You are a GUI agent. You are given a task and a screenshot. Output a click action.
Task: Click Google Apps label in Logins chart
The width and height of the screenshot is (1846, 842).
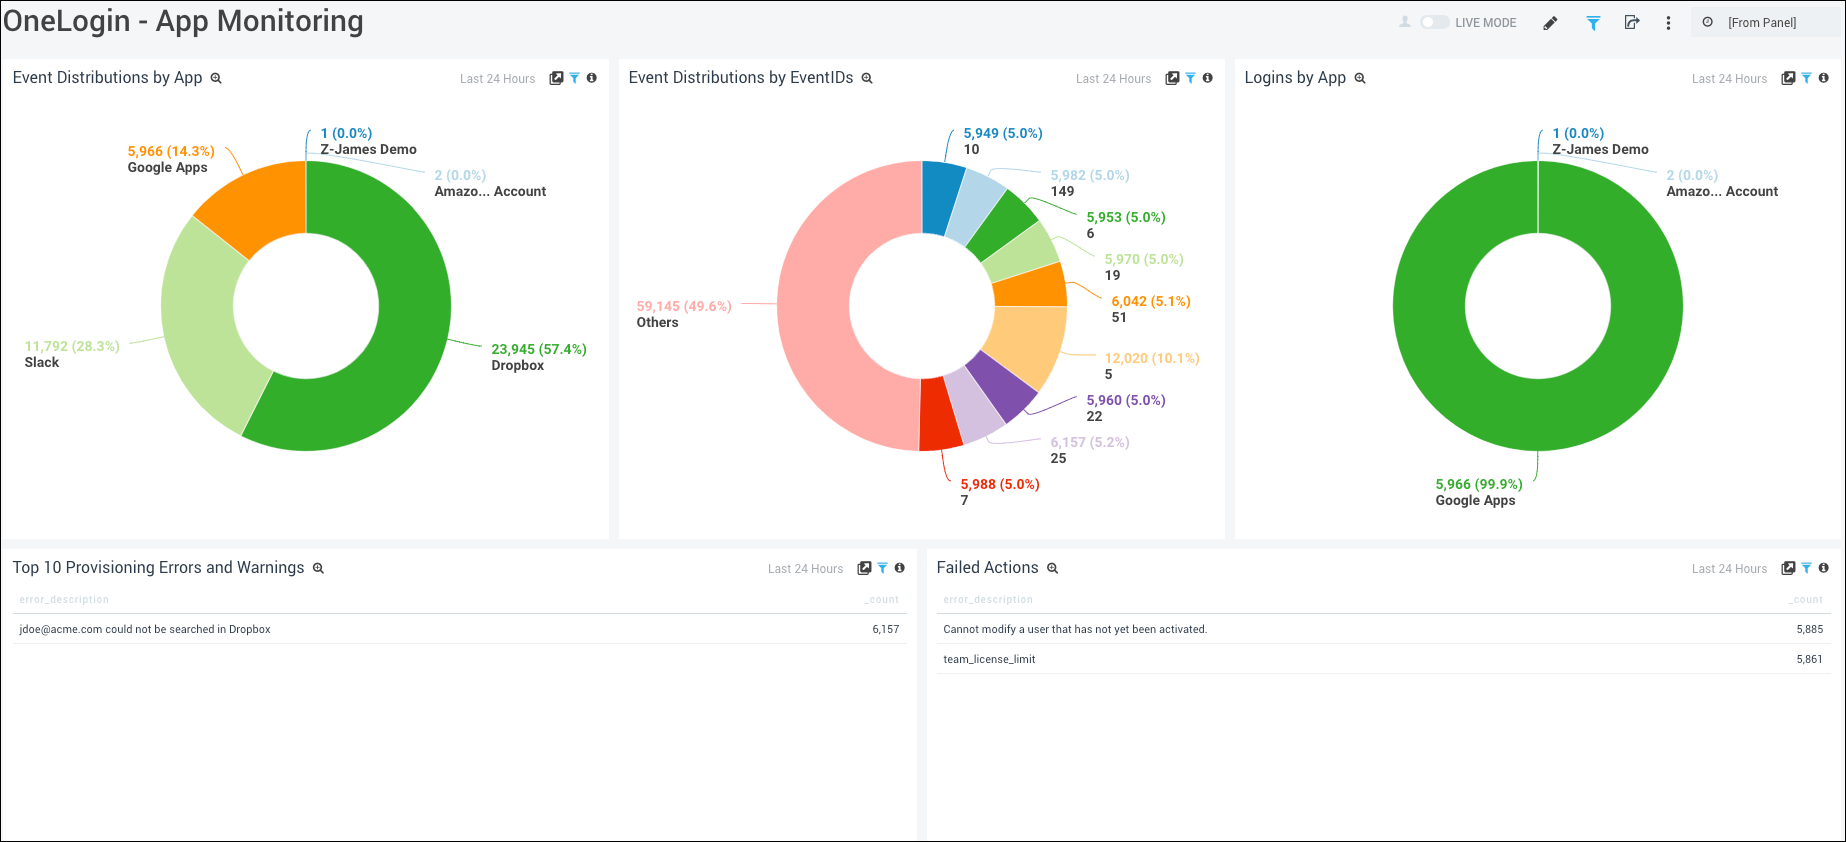click(x=1475, y=500)
